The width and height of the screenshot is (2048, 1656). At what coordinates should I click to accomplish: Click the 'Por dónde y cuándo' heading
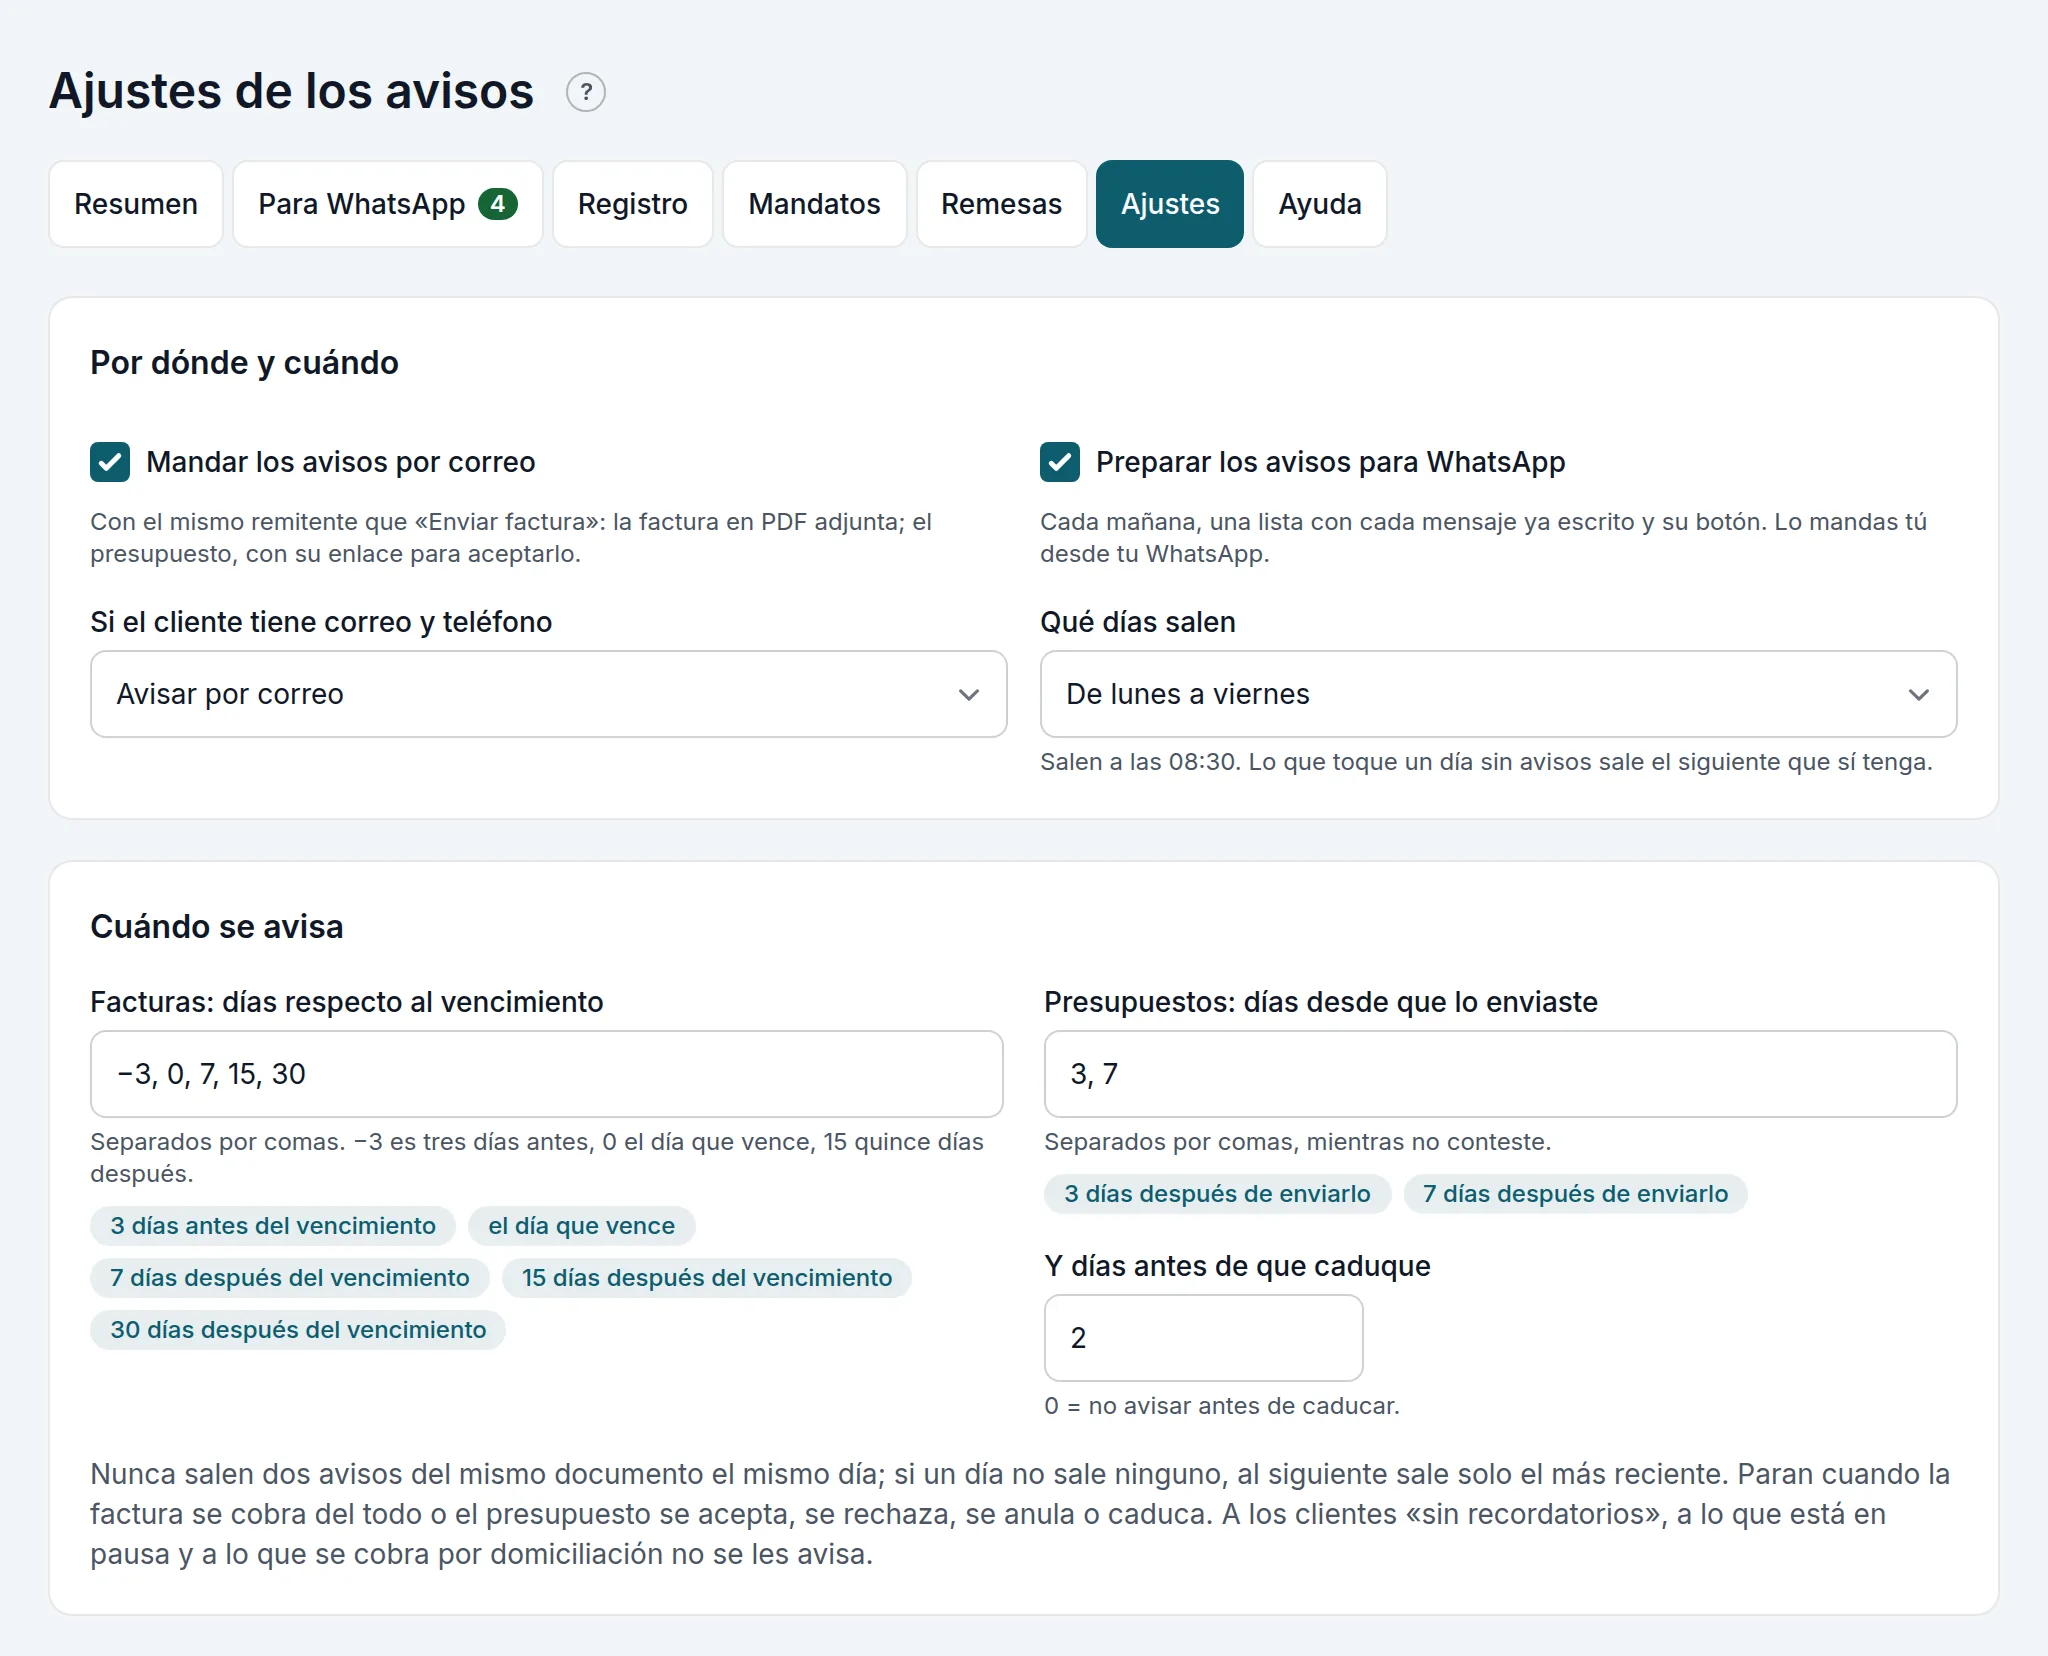[x=245, y=363]
